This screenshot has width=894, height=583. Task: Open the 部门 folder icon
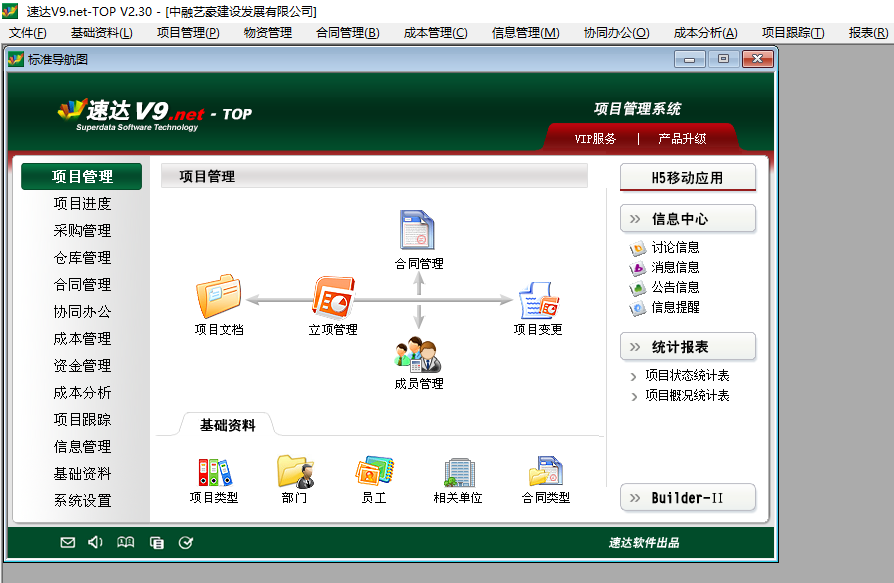[x=295, y=471]
